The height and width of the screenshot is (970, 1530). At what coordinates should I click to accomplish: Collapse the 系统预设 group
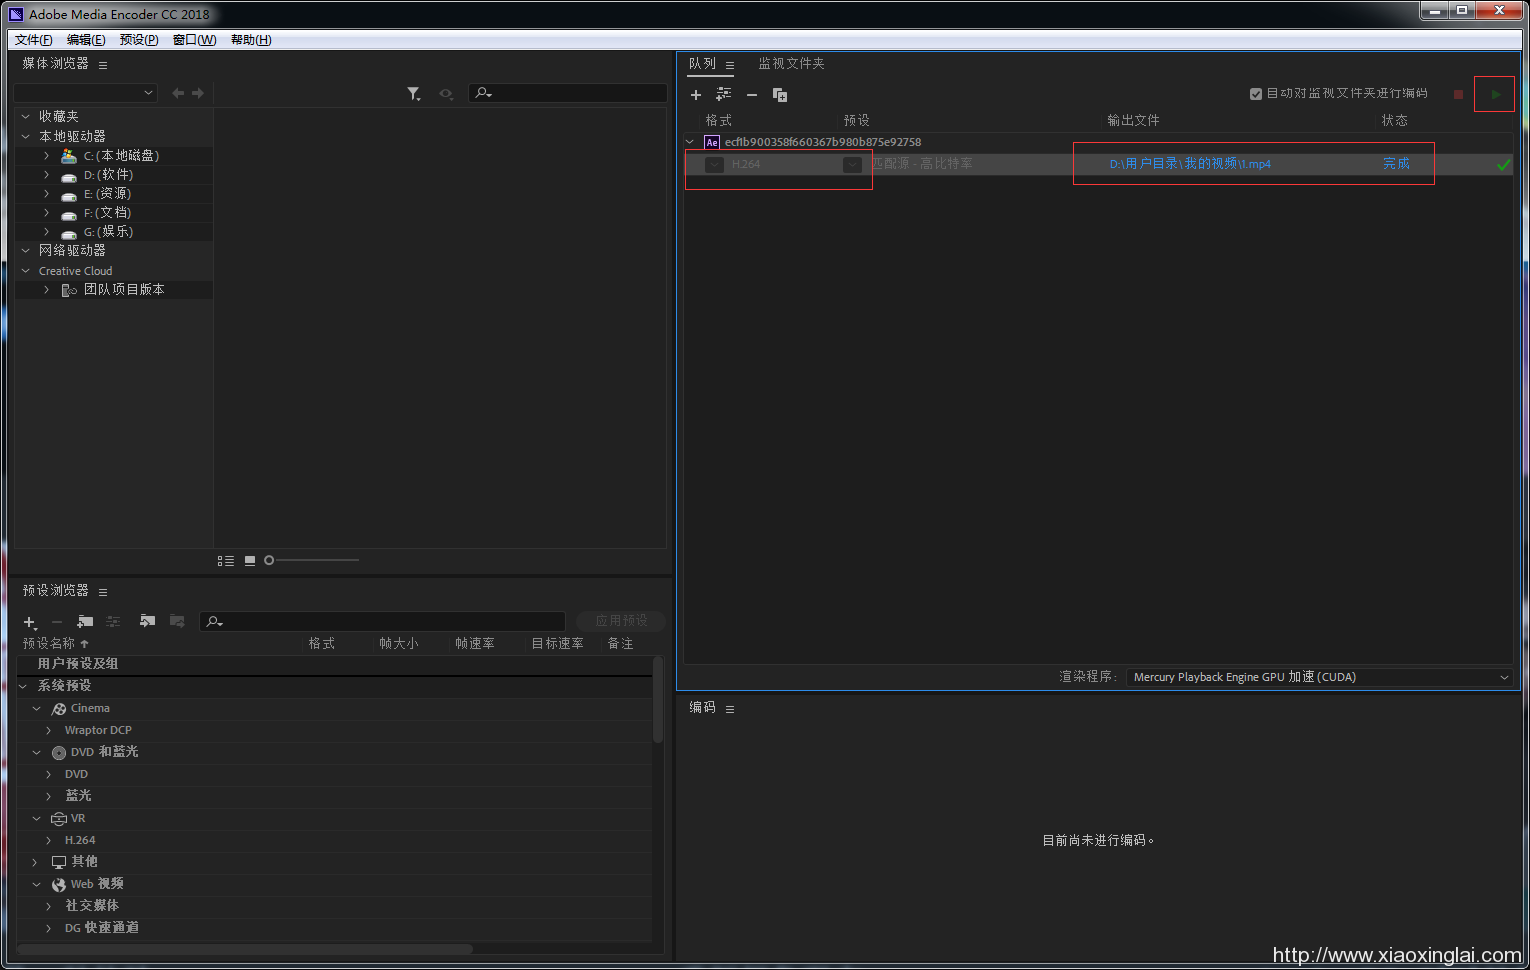[x=23, y=686]
